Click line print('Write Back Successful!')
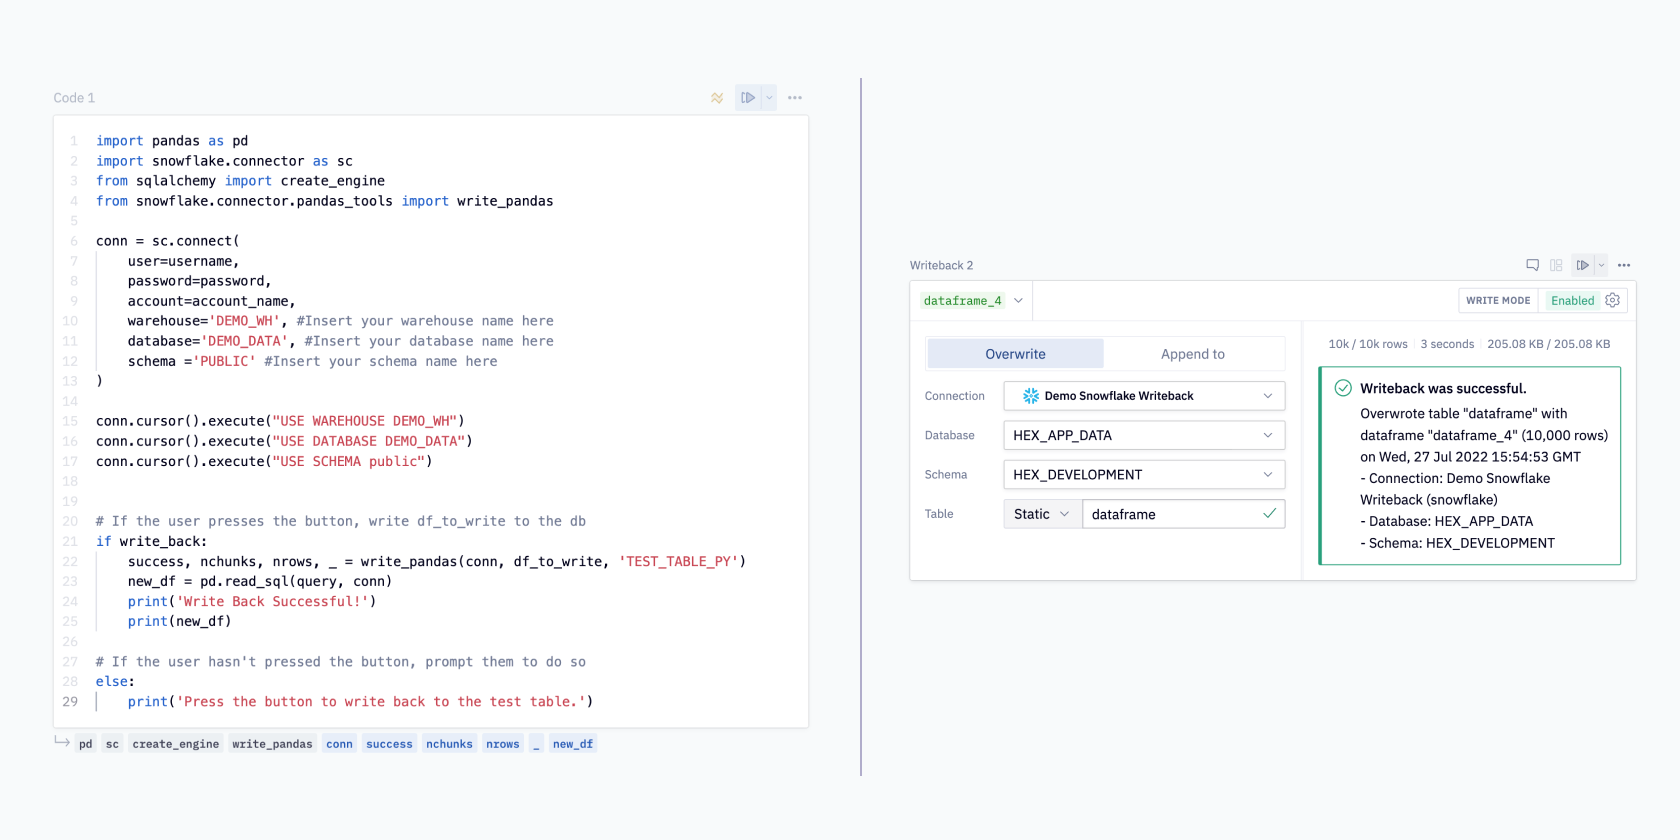The height and width of the screenshot is (840, 1680). tap(252, 601)
